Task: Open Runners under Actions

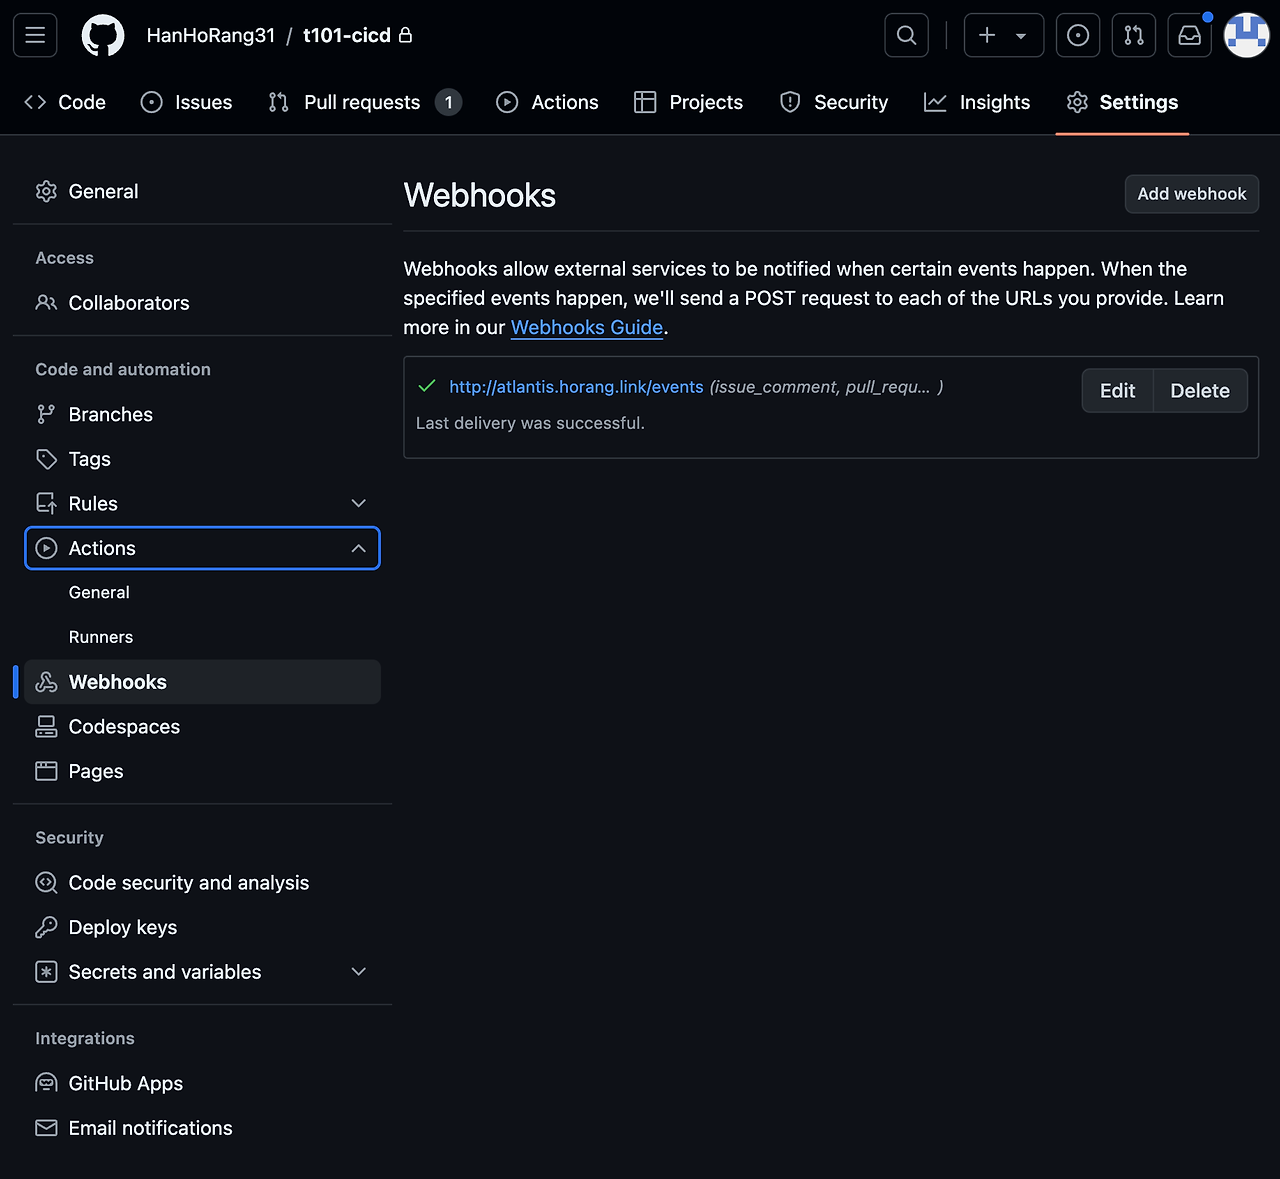Action: coord(101,637)
